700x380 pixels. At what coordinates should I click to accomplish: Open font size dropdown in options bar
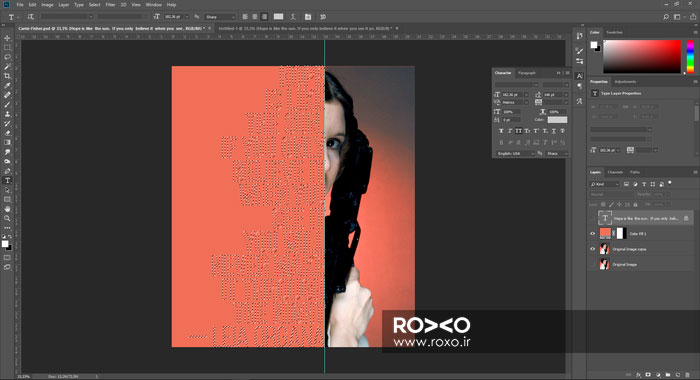click(x=187, y=17)
